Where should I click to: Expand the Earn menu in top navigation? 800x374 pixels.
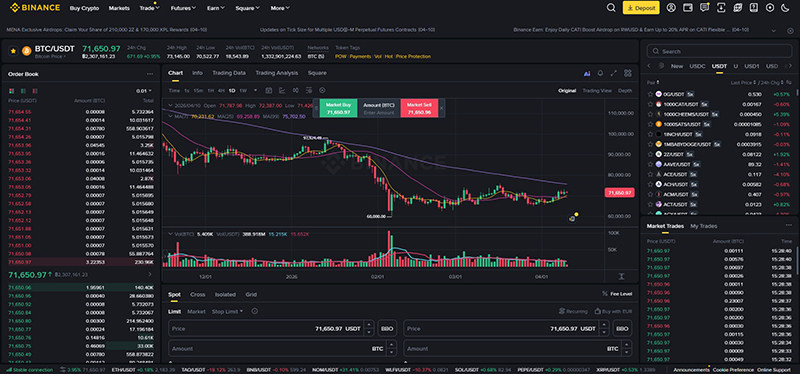pyautogui.click(x=216, y=8)
